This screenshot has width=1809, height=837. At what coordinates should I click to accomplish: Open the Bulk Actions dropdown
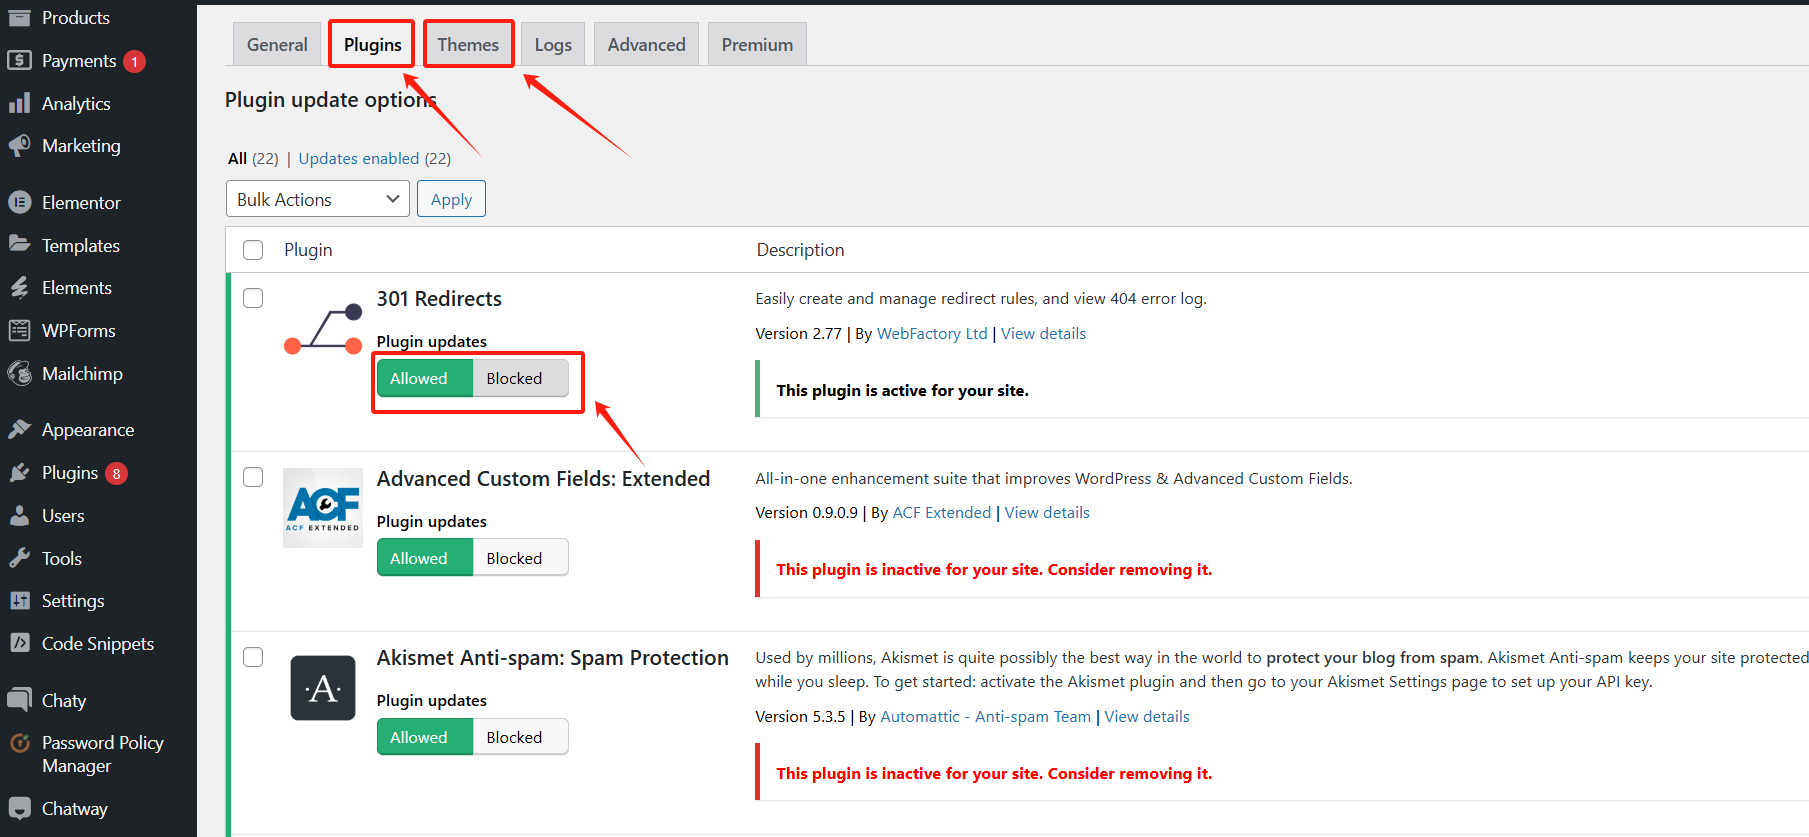coord(318,199)
